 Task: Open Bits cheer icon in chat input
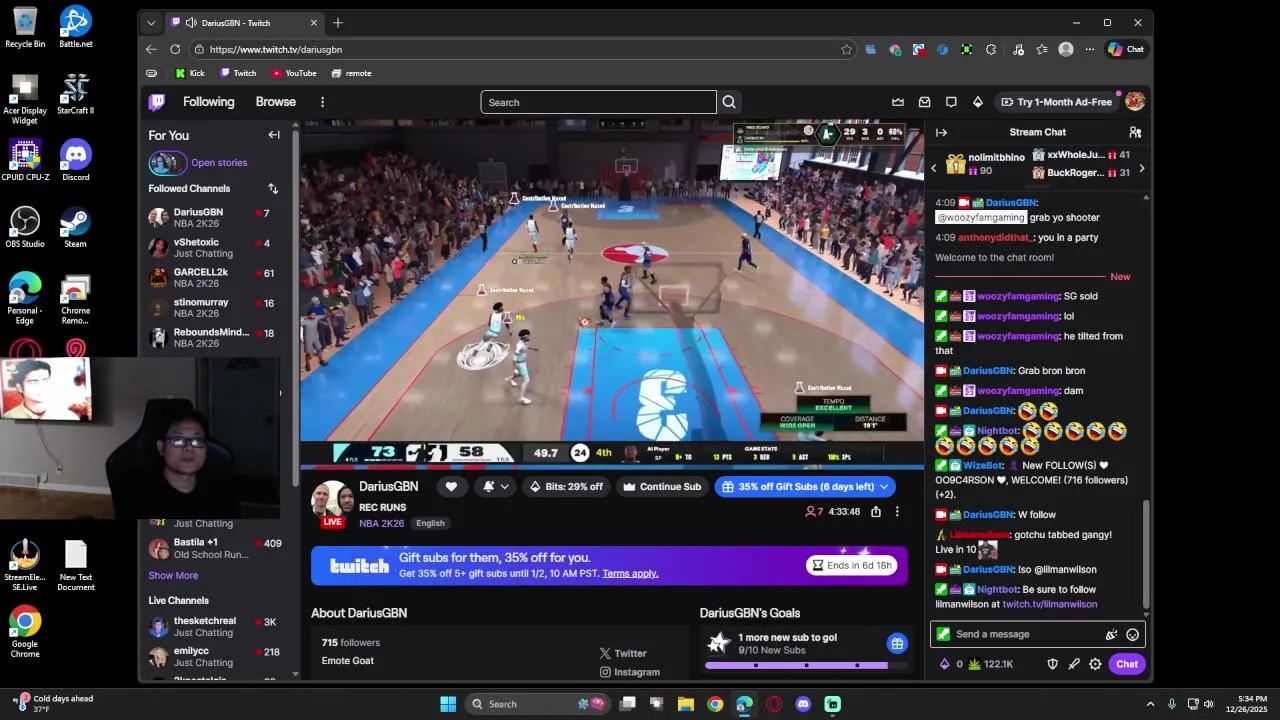1111,634
